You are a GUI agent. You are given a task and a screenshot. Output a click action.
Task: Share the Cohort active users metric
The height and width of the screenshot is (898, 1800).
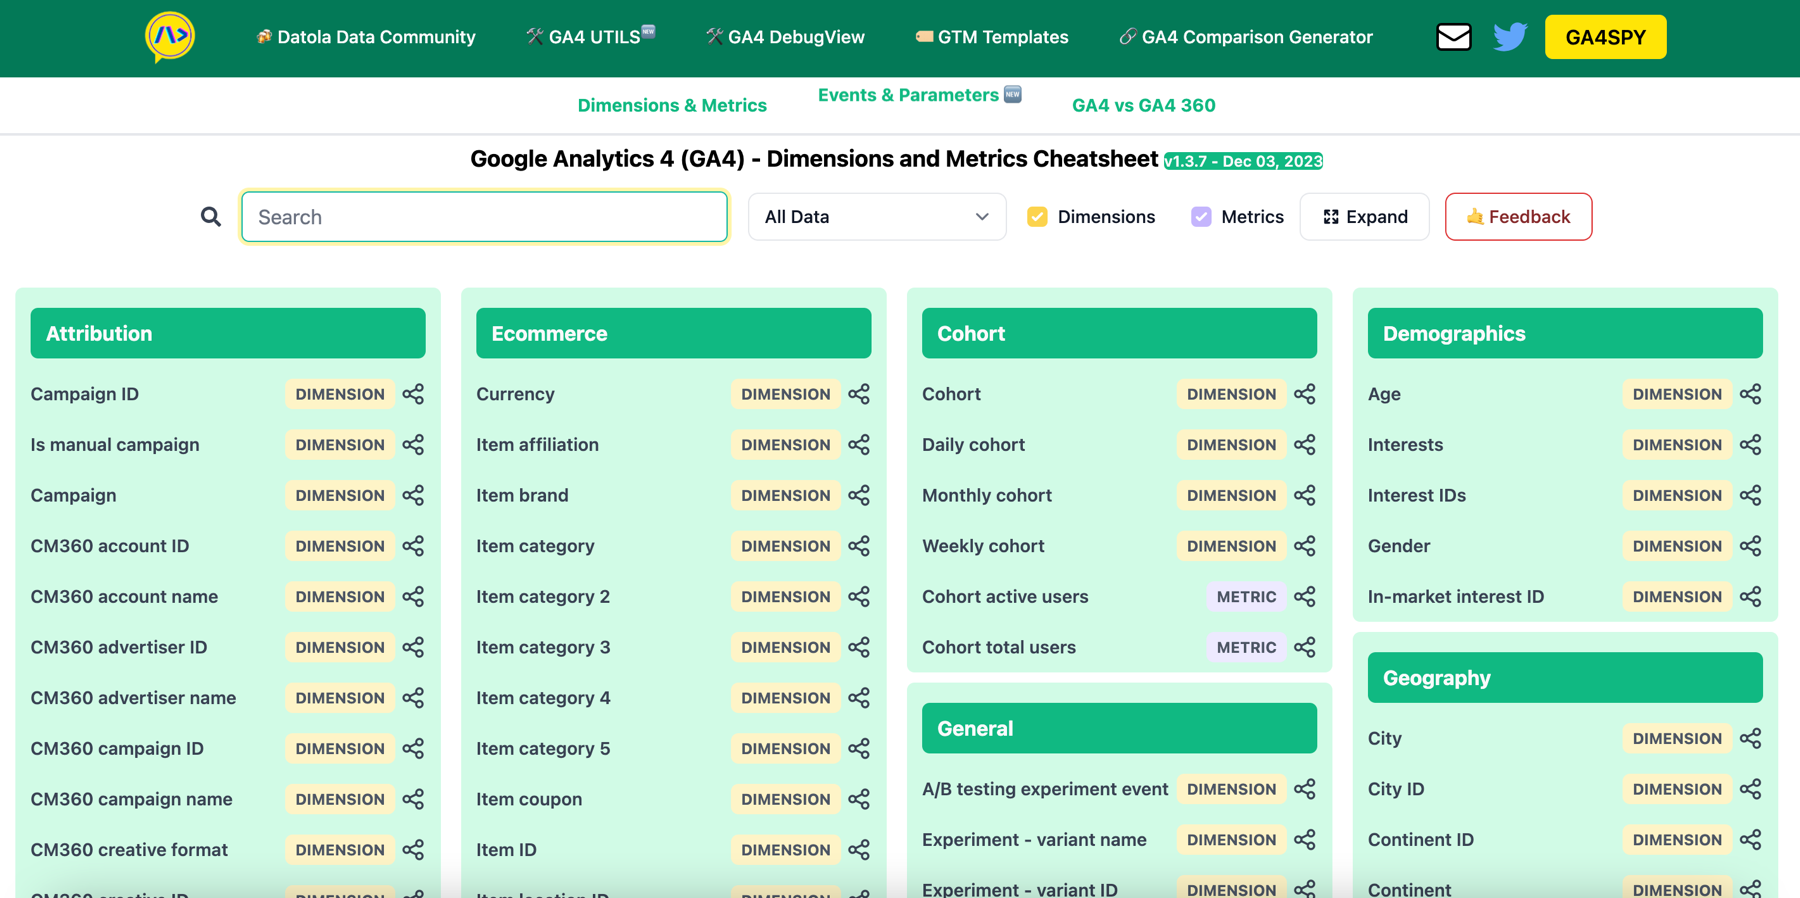[1305, 597]
